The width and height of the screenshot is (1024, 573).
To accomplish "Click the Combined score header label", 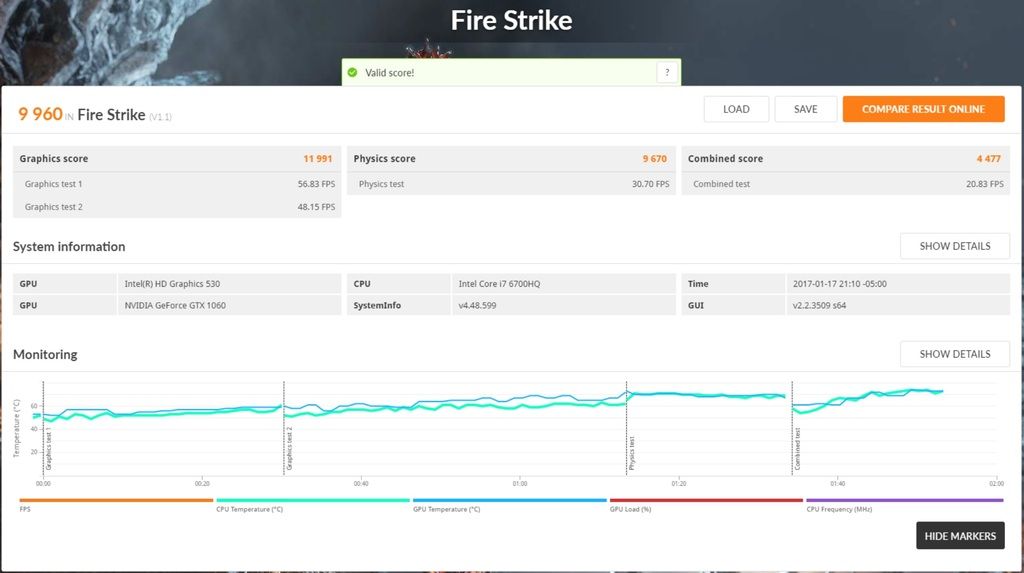I will click(725, 159).
